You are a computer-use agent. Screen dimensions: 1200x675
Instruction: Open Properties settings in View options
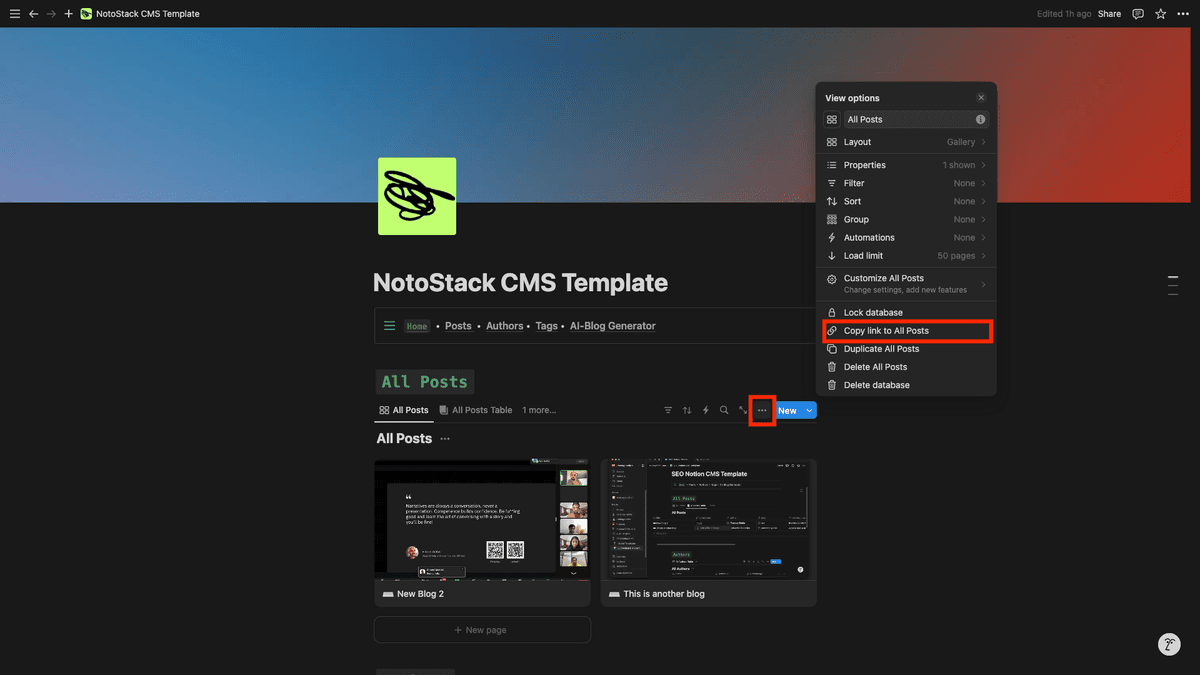tap(906, 165)
